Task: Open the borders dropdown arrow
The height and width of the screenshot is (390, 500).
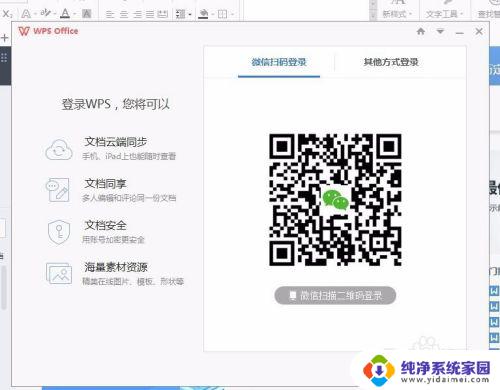Action: point(232,15)
